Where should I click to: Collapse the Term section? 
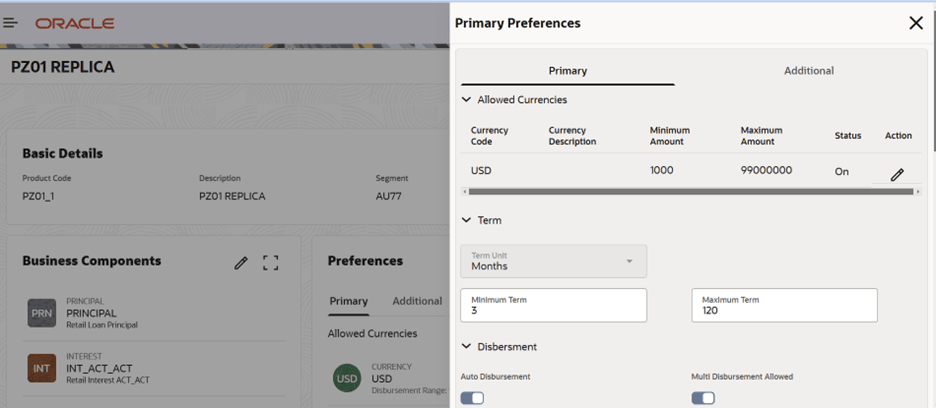click(x=466, y=220)
